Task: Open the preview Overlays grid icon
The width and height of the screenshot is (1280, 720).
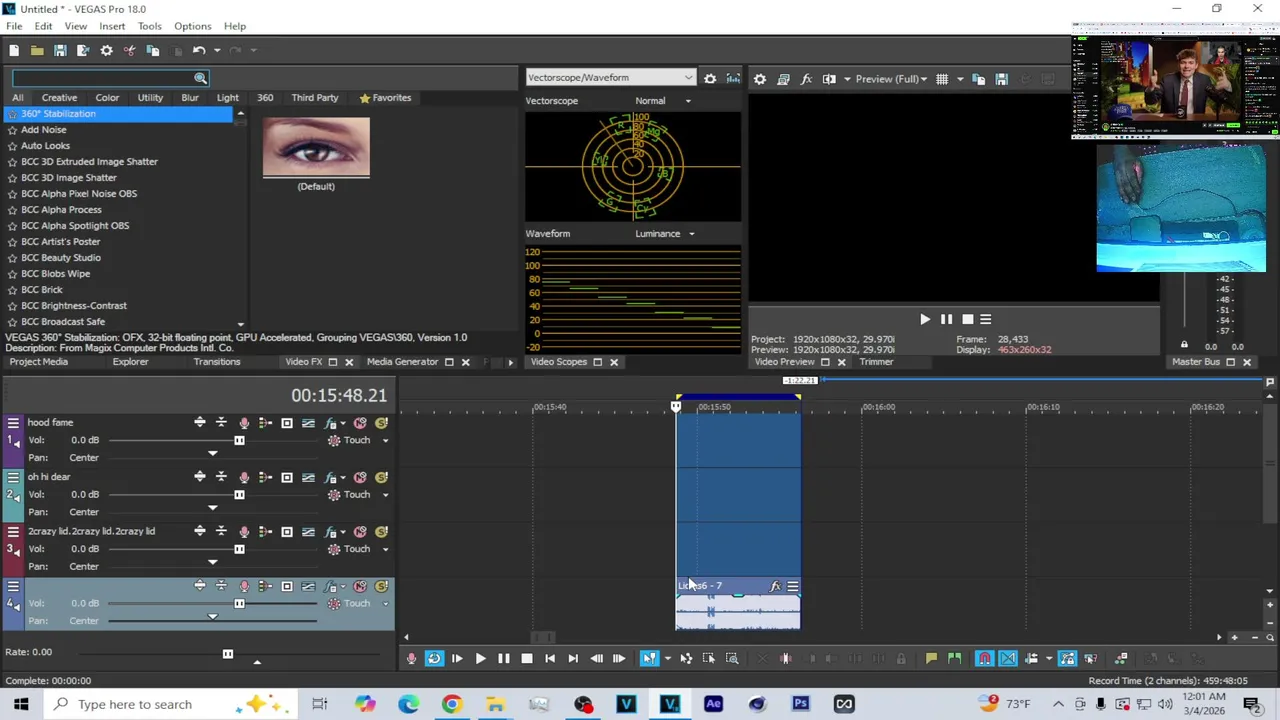Action: coord(941,79)
